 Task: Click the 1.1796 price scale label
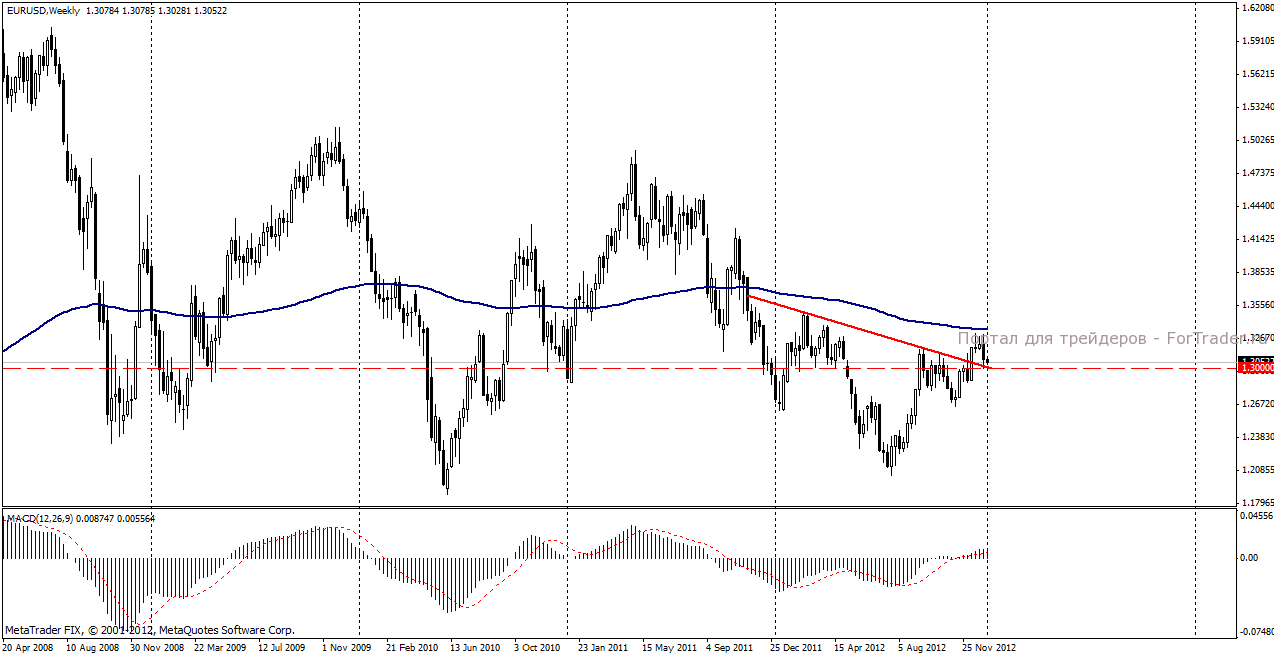point(1255,503)
